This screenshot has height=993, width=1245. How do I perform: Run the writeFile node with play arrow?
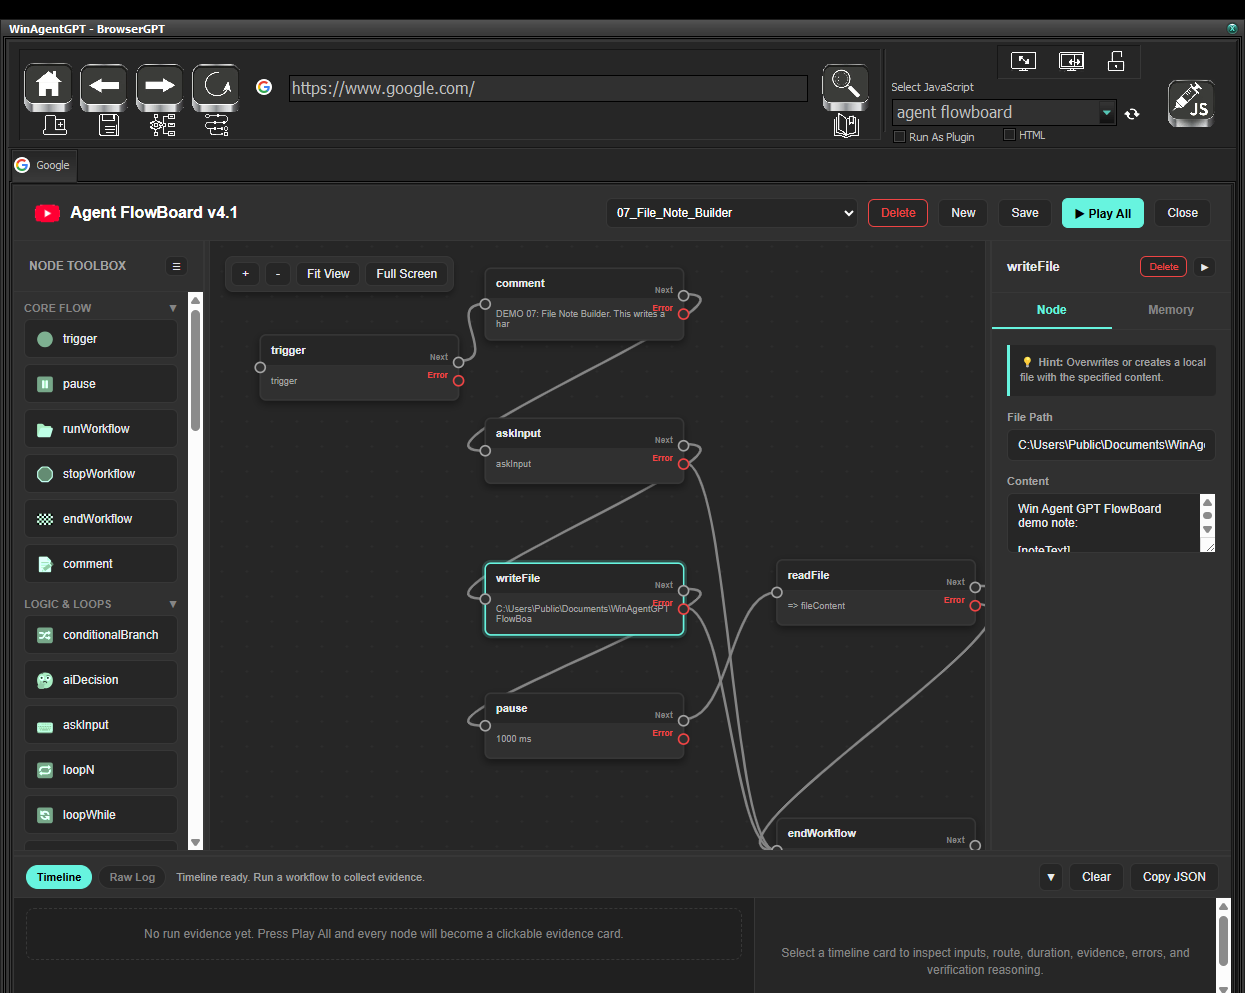[1205, 267]
